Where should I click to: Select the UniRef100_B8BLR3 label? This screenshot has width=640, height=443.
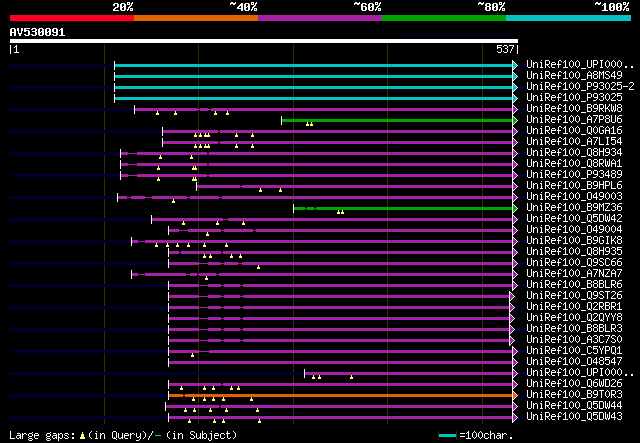(574, 329)
